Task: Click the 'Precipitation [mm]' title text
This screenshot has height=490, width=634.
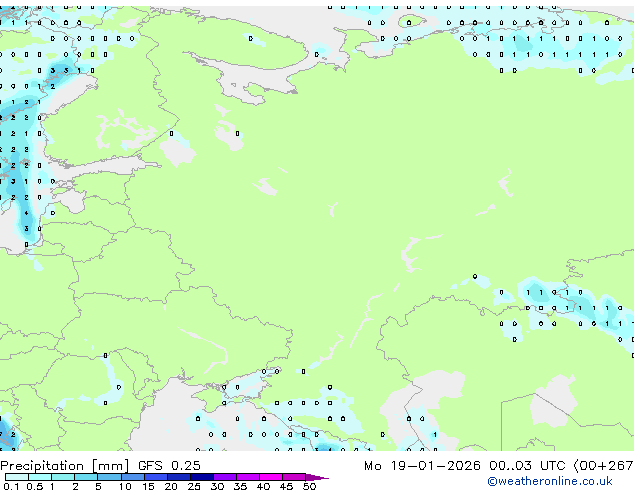Action: pos(65,466)
